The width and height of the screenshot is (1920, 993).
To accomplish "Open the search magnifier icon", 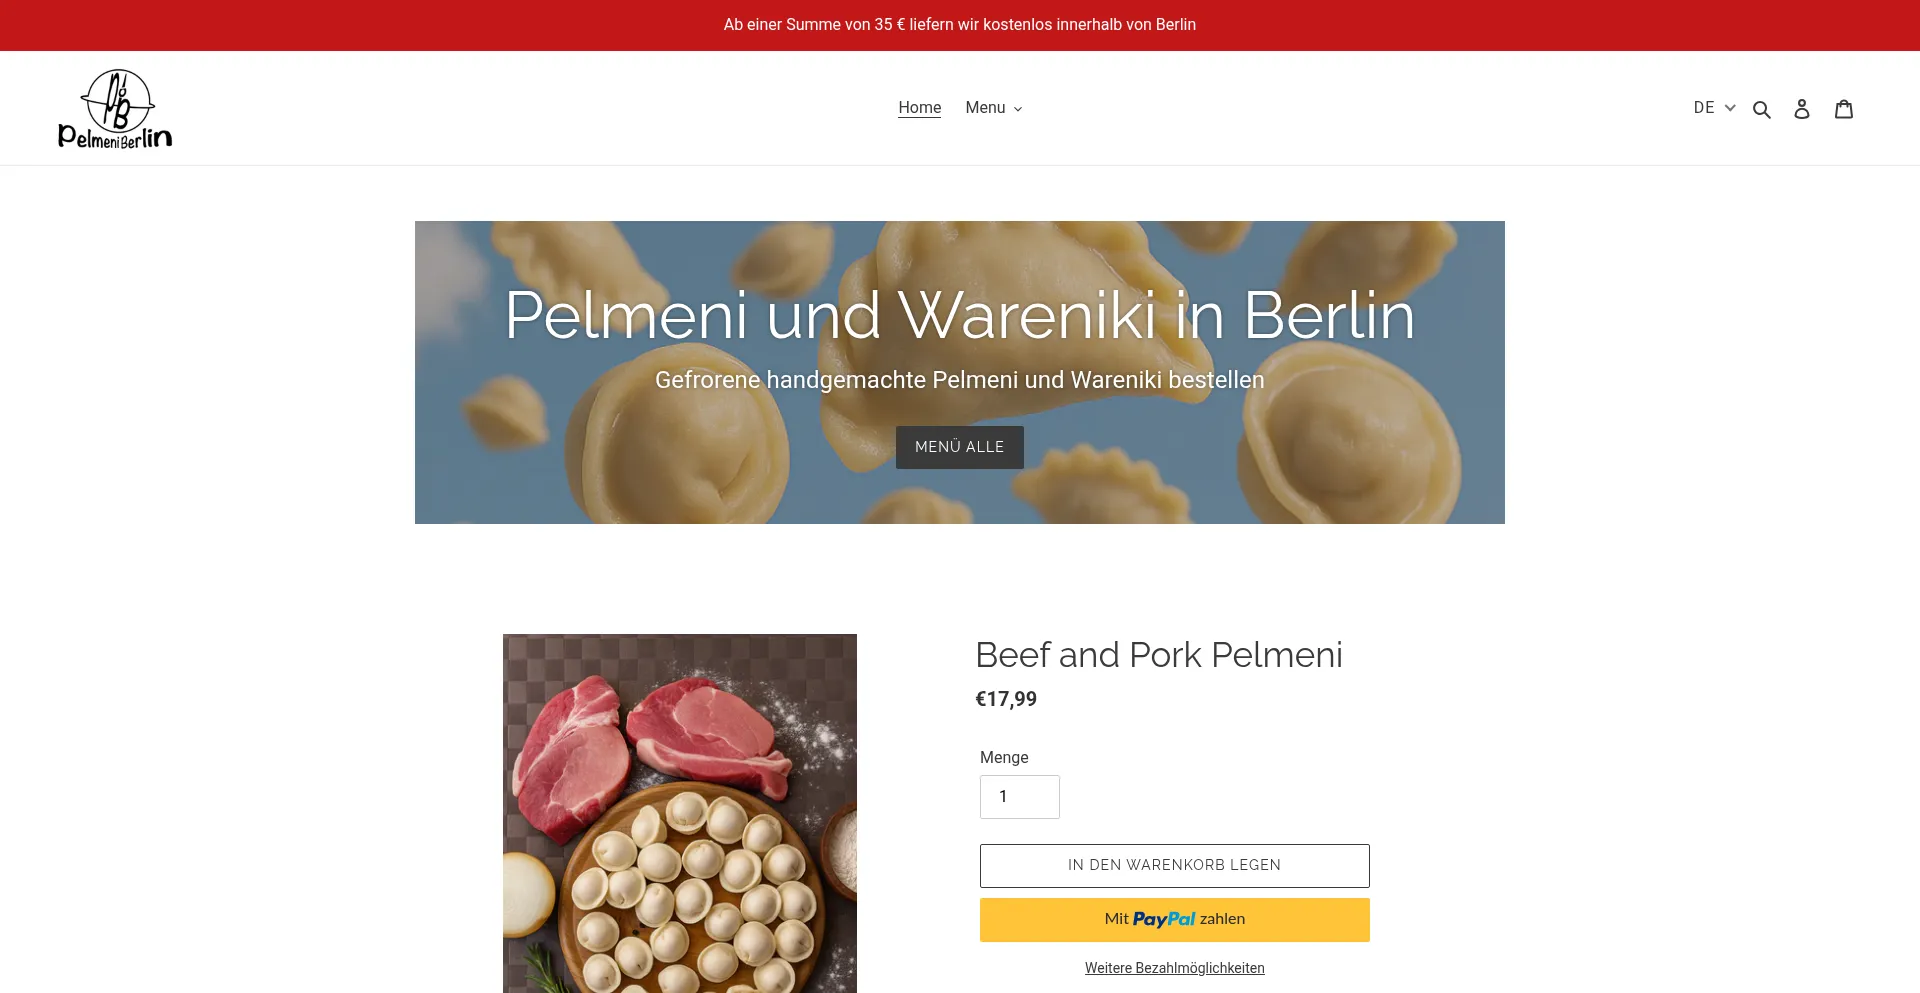I will (x=1762, y=109).
